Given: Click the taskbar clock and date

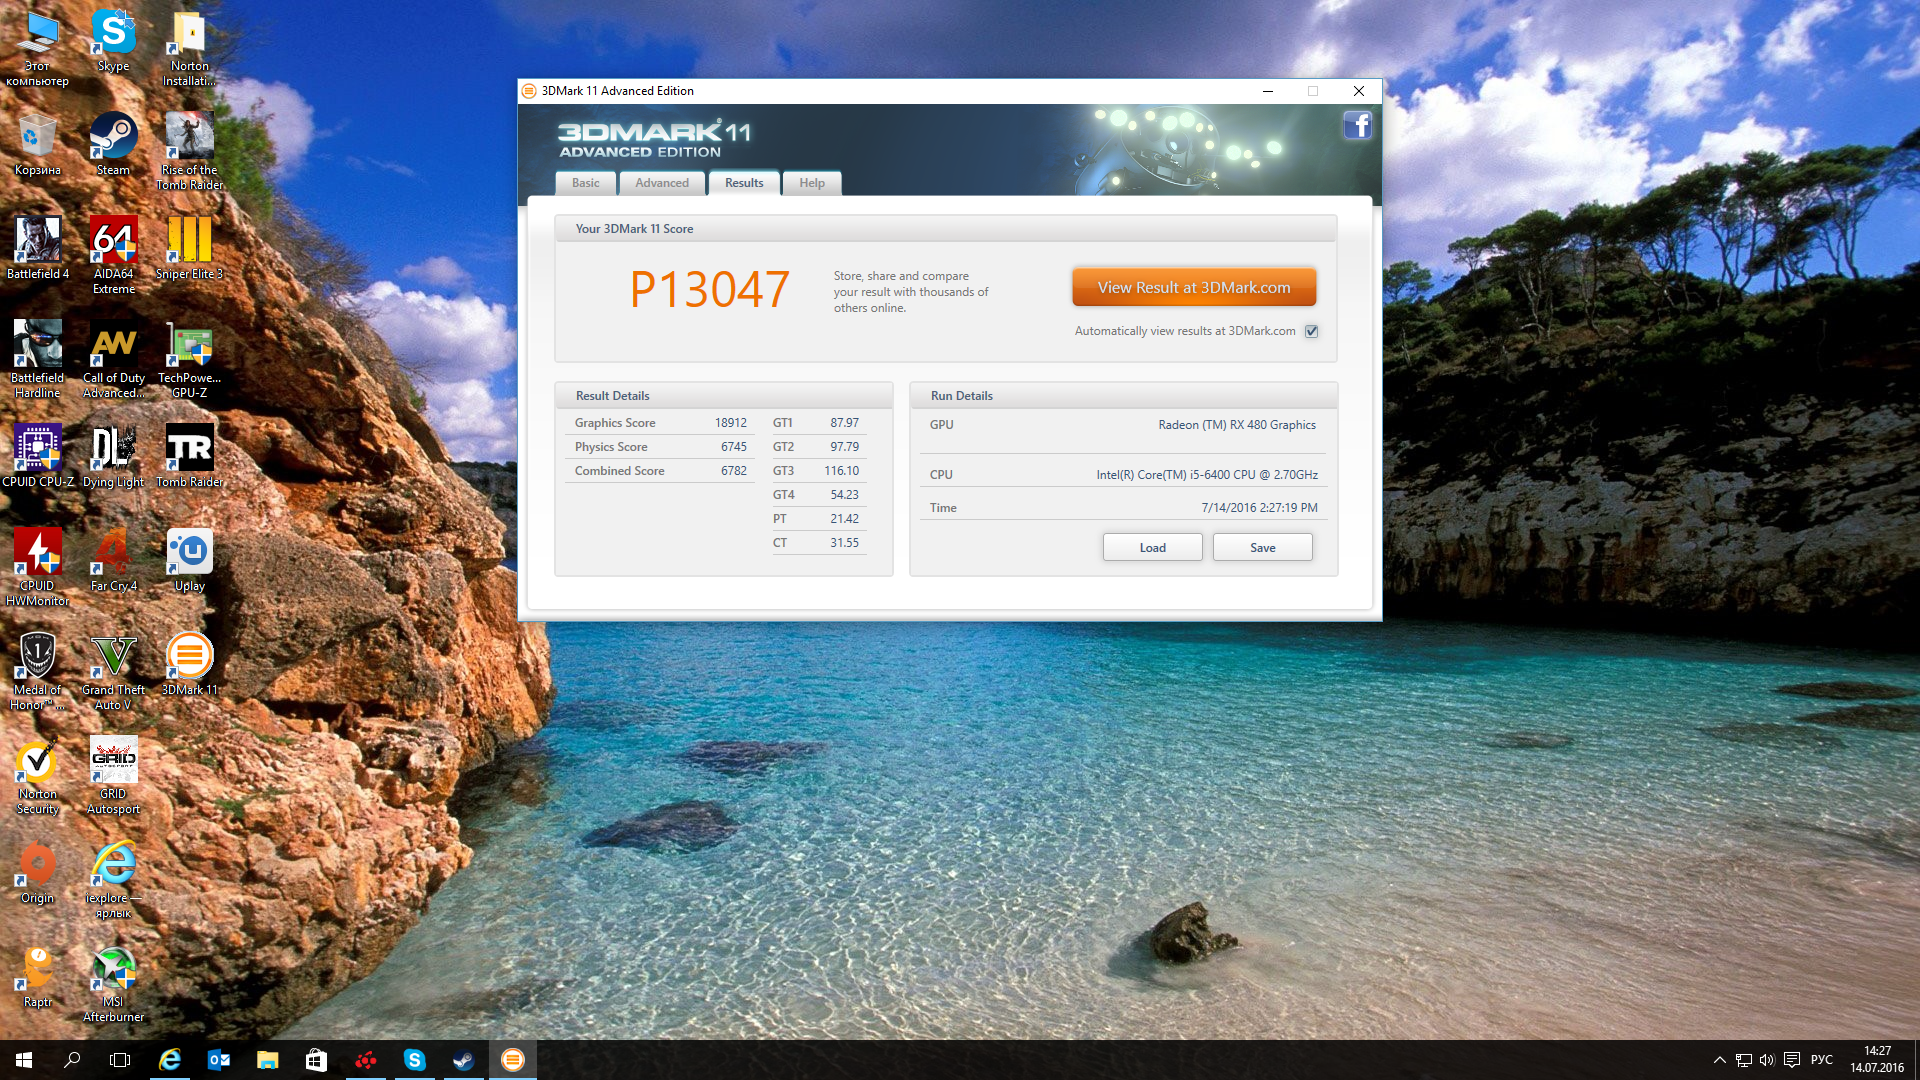Looking at the screenshot, I should pyautogui.click(x=1876, y=1060).
